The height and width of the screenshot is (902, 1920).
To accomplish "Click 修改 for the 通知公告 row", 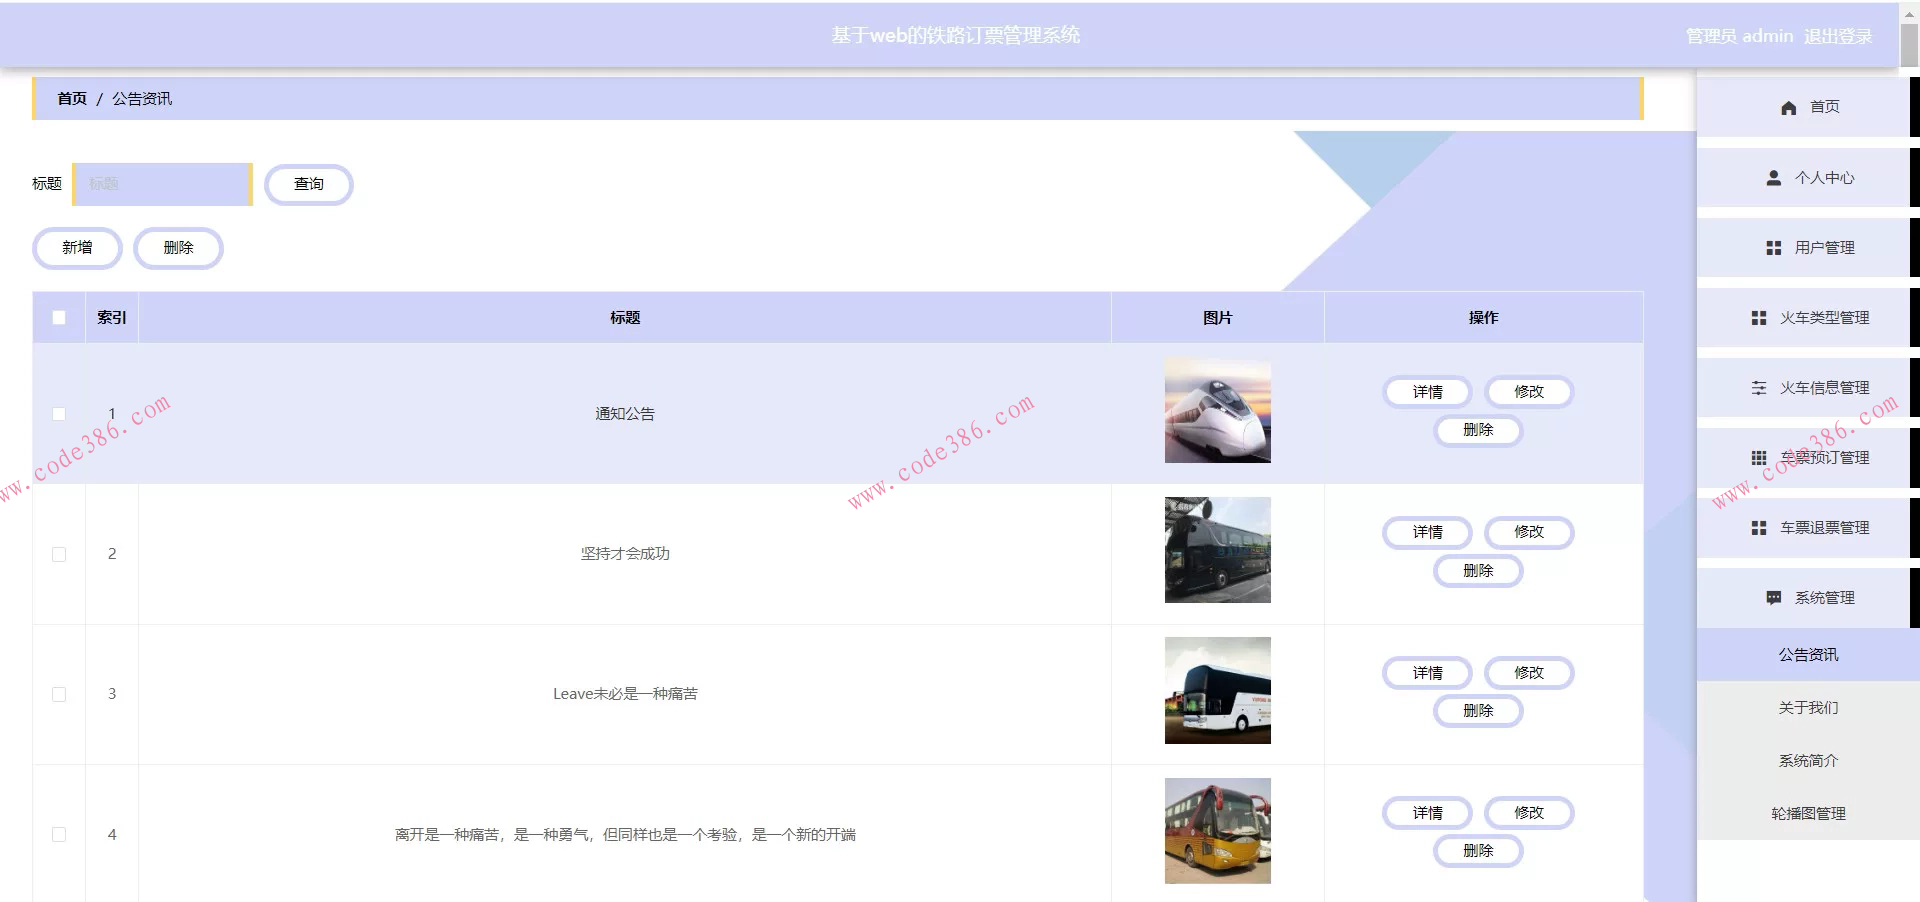I will pyautogui.click(x=1529, y=392).
